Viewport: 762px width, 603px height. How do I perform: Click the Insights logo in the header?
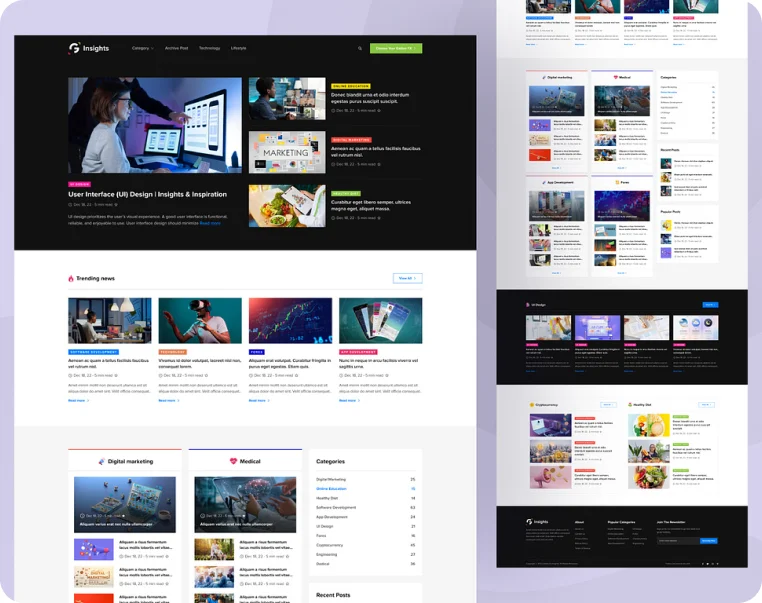(x=88, y=48)
